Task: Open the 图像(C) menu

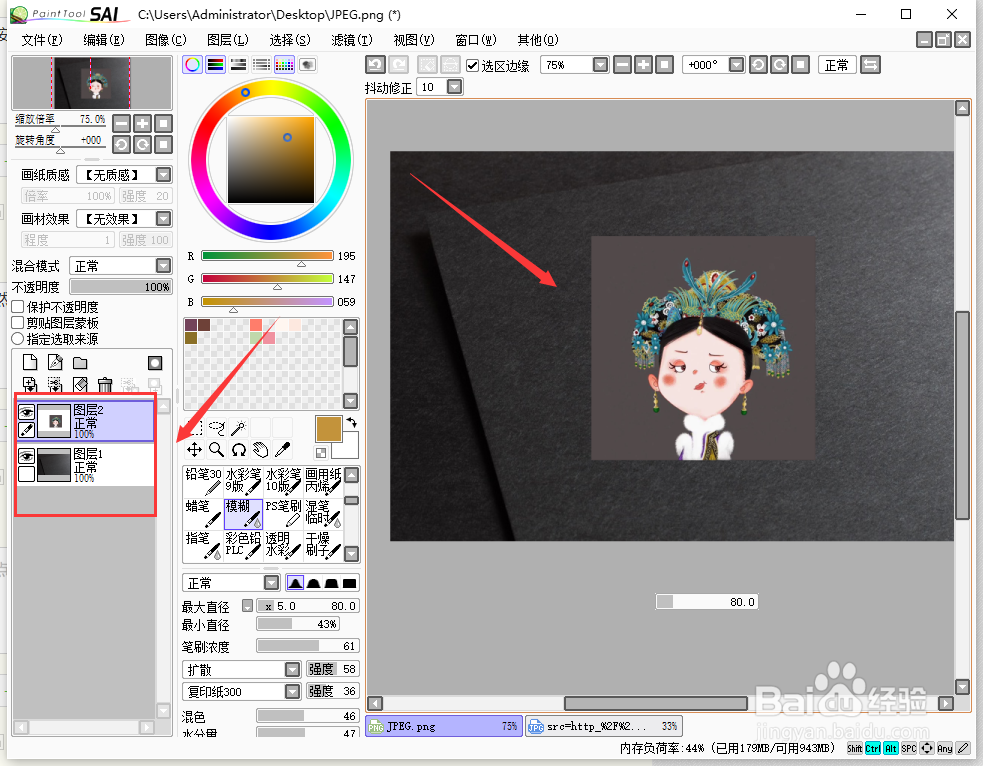Action: click(166, 40)
